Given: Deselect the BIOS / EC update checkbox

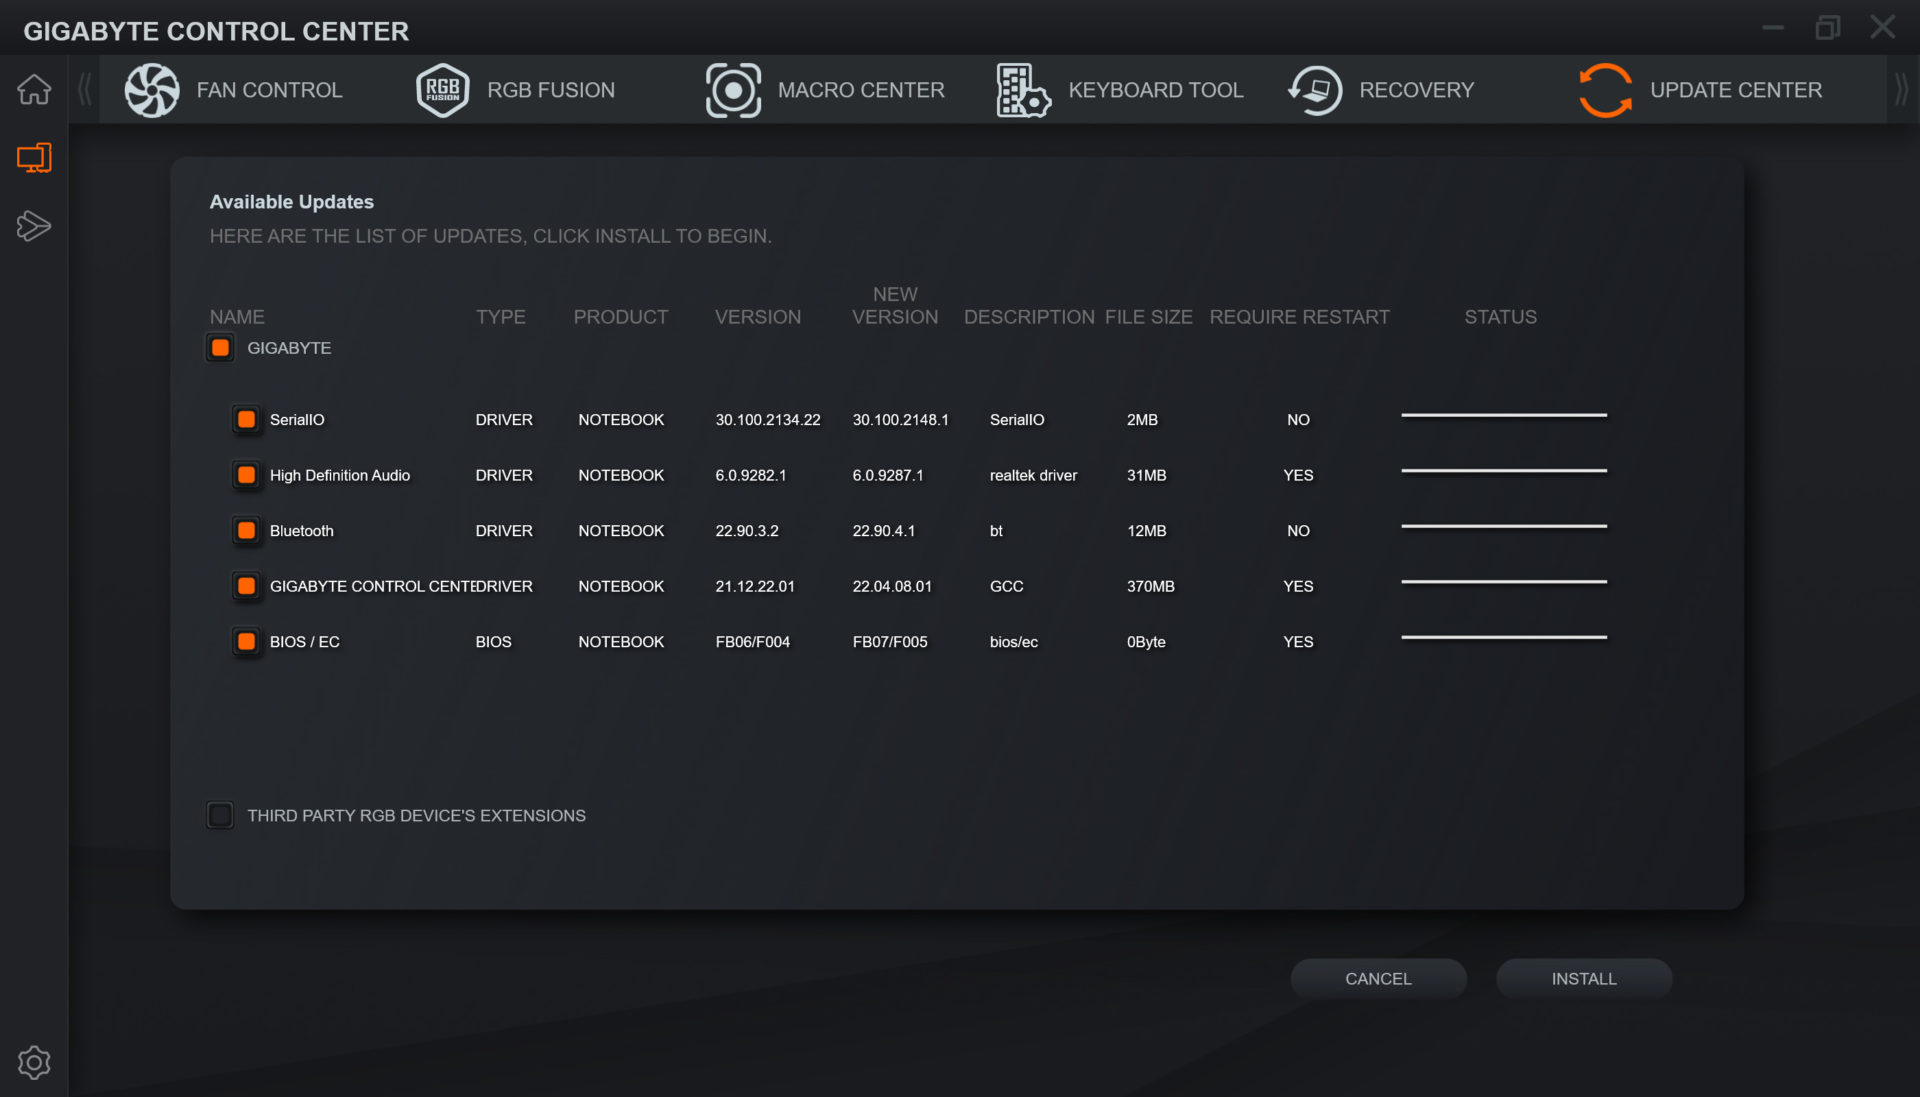Looking at the screenshot, I should [246, 642].
